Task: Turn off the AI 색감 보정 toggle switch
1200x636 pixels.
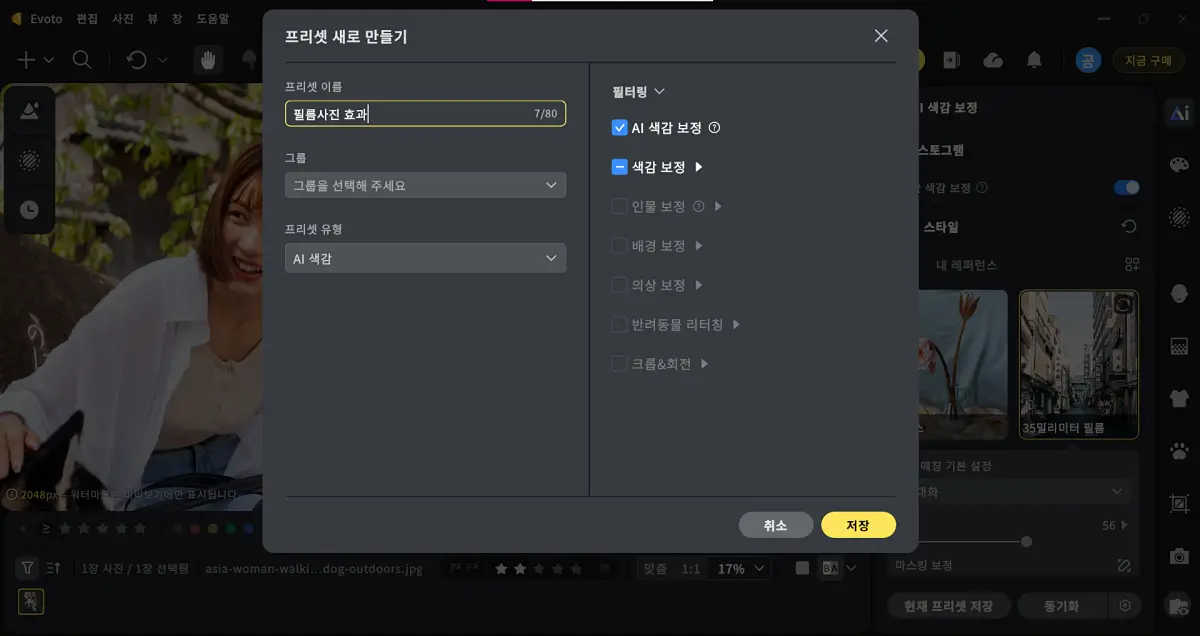Action: click(x=1126, y=187)
